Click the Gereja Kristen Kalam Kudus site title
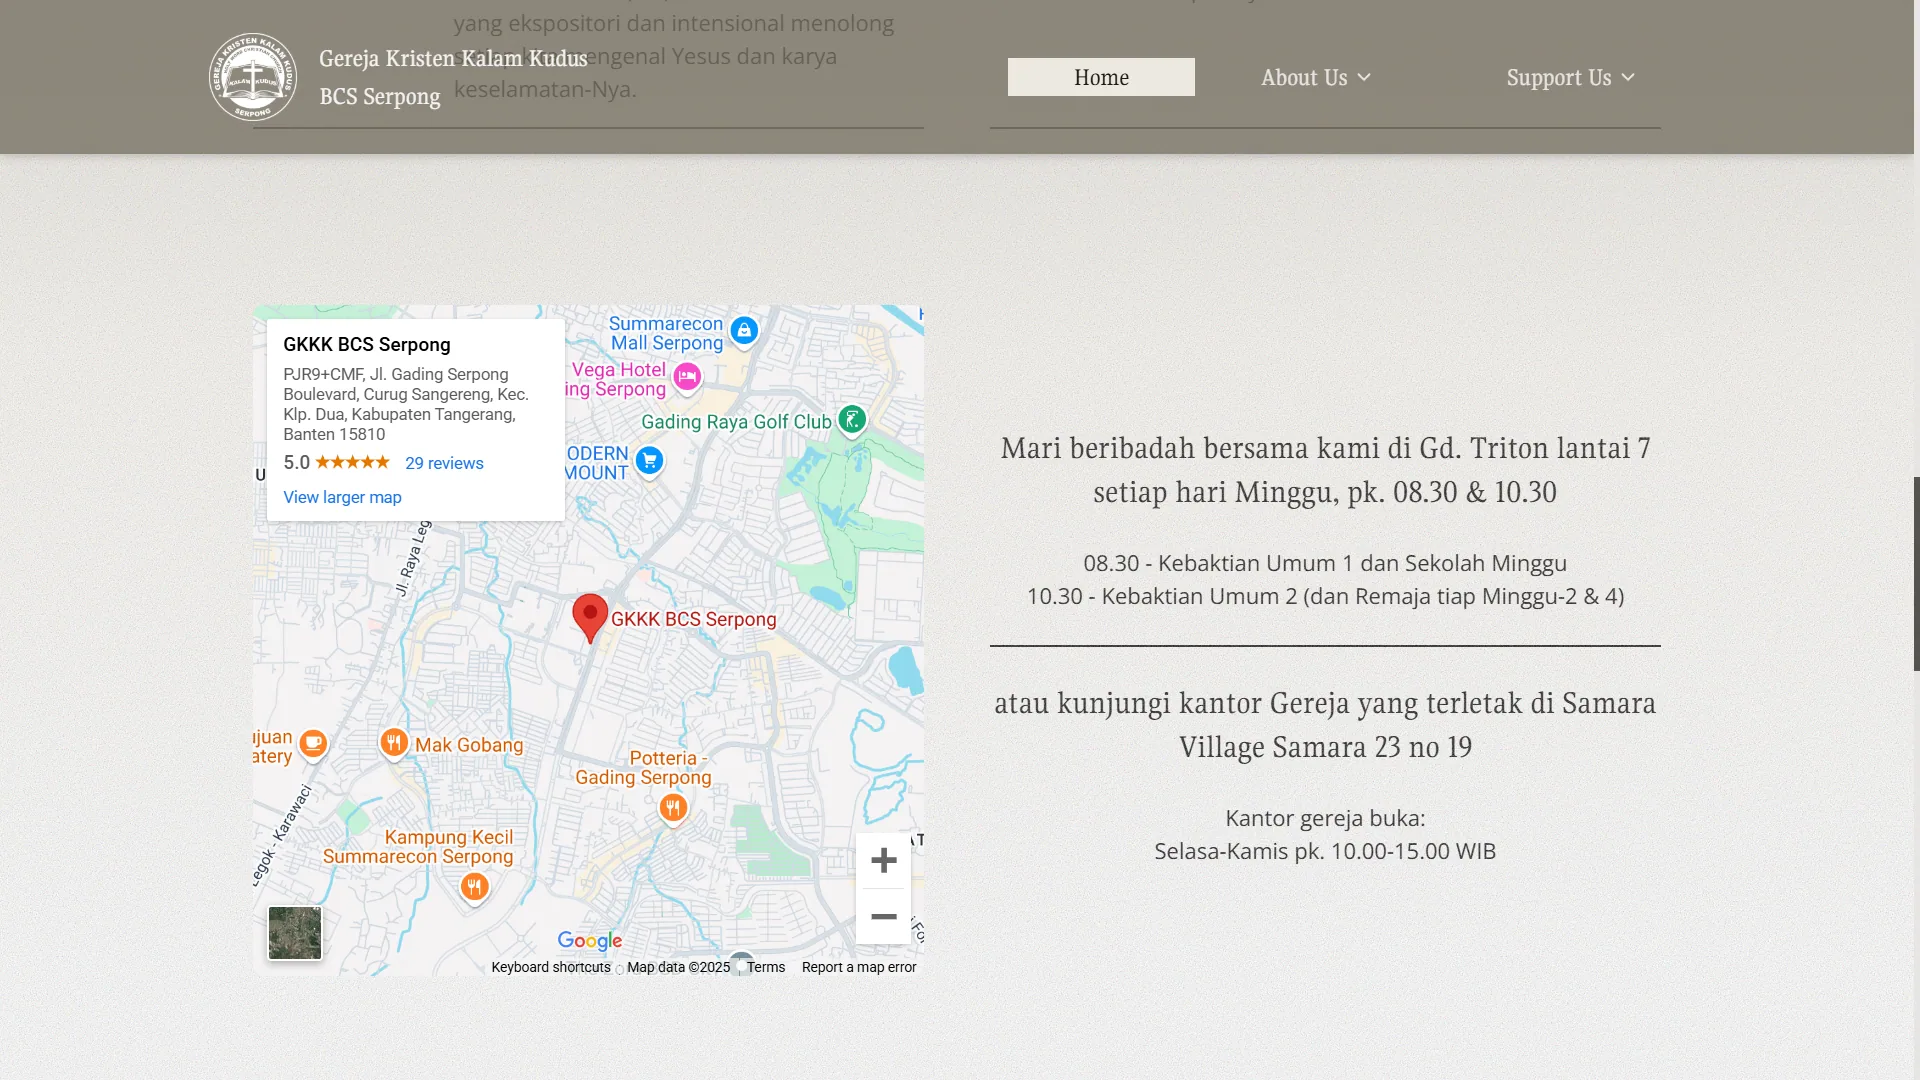1920x1080 pixels. tap(453, 59)
